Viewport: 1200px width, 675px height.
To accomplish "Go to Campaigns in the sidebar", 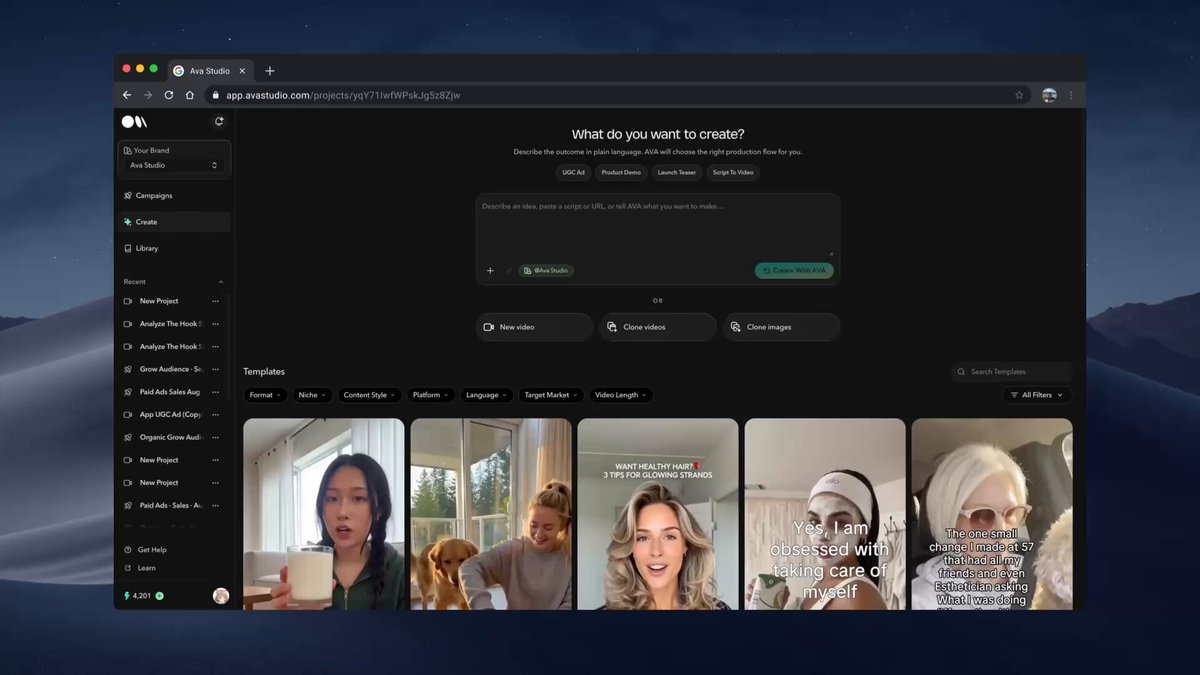I will [174, 196].
